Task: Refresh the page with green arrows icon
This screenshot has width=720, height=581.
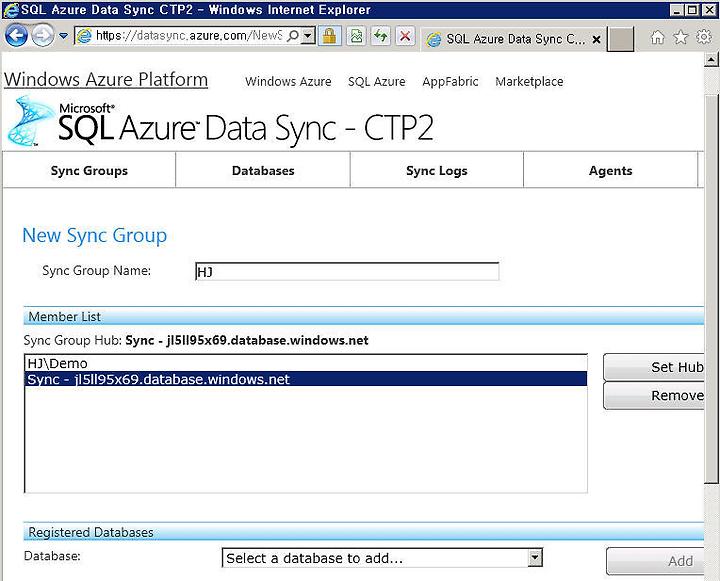Action: tap(381, 36)
